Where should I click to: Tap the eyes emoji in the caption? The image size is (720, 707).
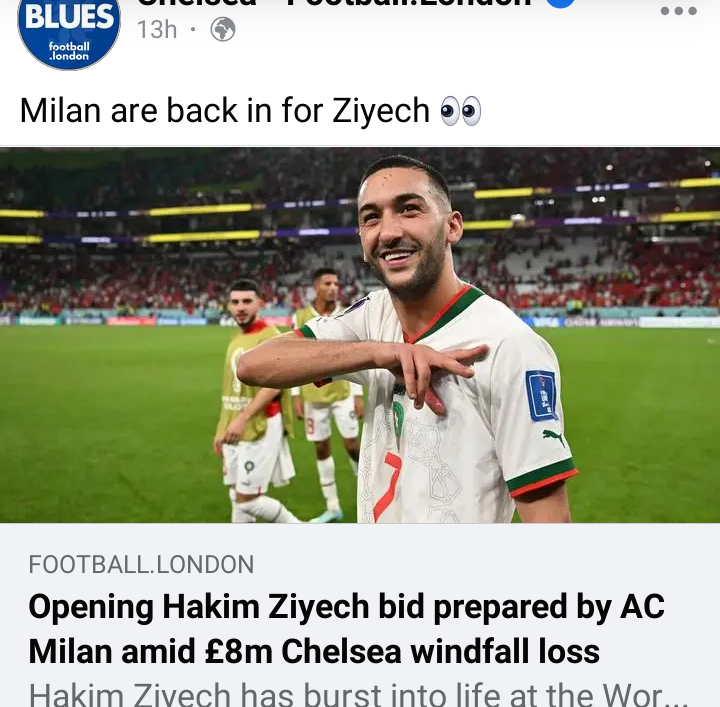(461, 111)
